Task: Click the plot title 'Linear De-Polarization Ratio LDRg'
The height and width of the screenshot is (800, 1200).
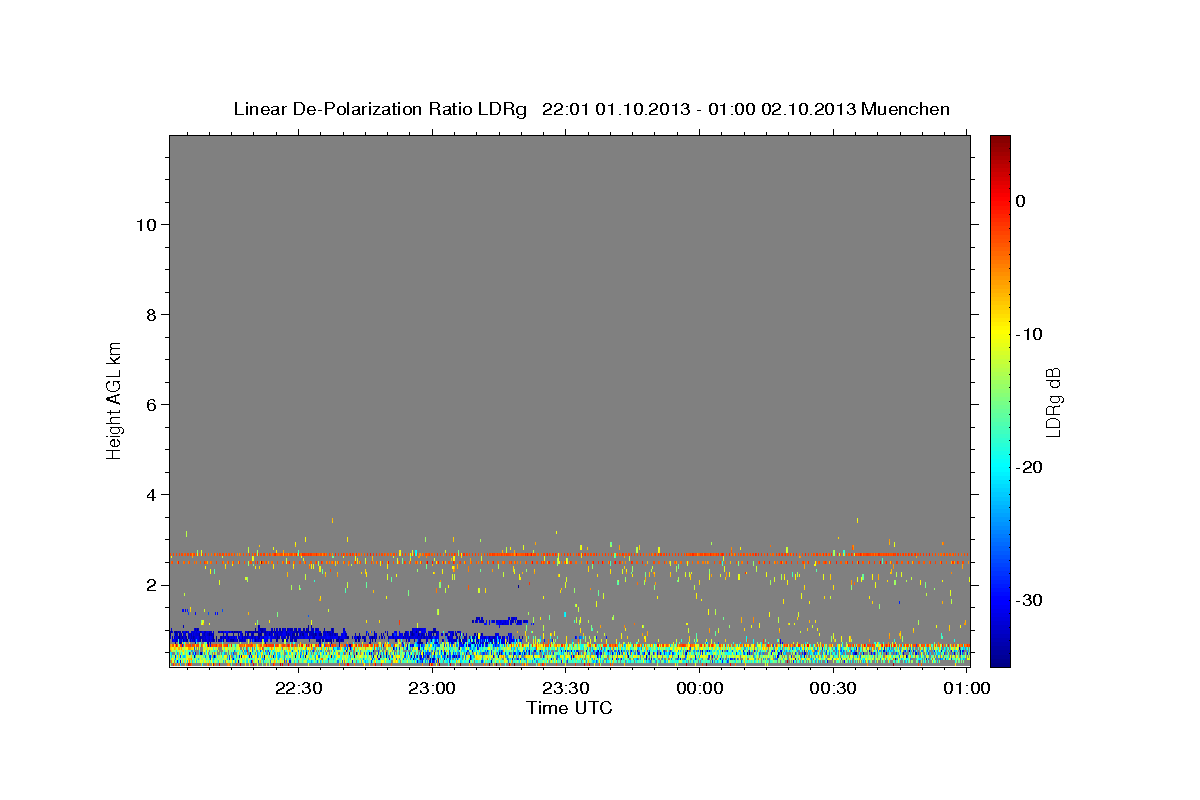Action: [x=380, y=109]
